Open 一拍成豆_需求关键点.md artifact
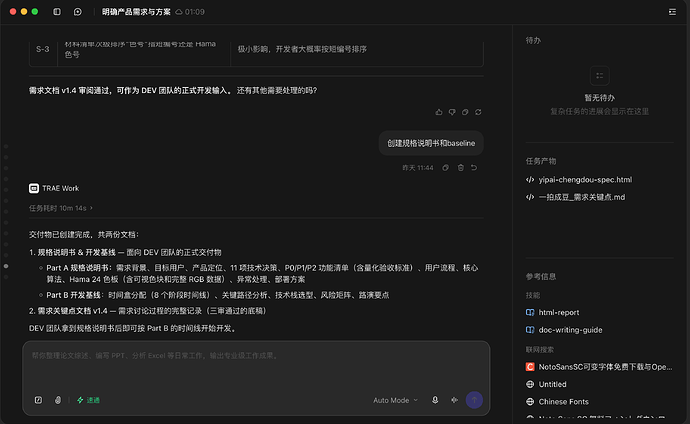The width and height of the screenshot is (690, 424). click(x=581, y=197)
